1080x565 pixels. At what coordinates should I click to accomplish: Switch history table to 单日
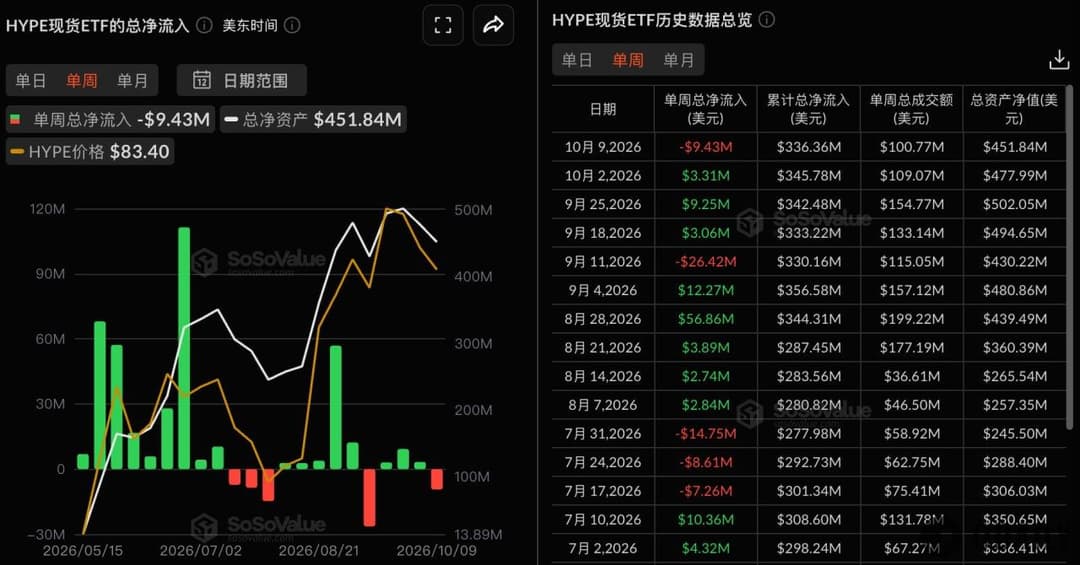click(x=577, y=60)
